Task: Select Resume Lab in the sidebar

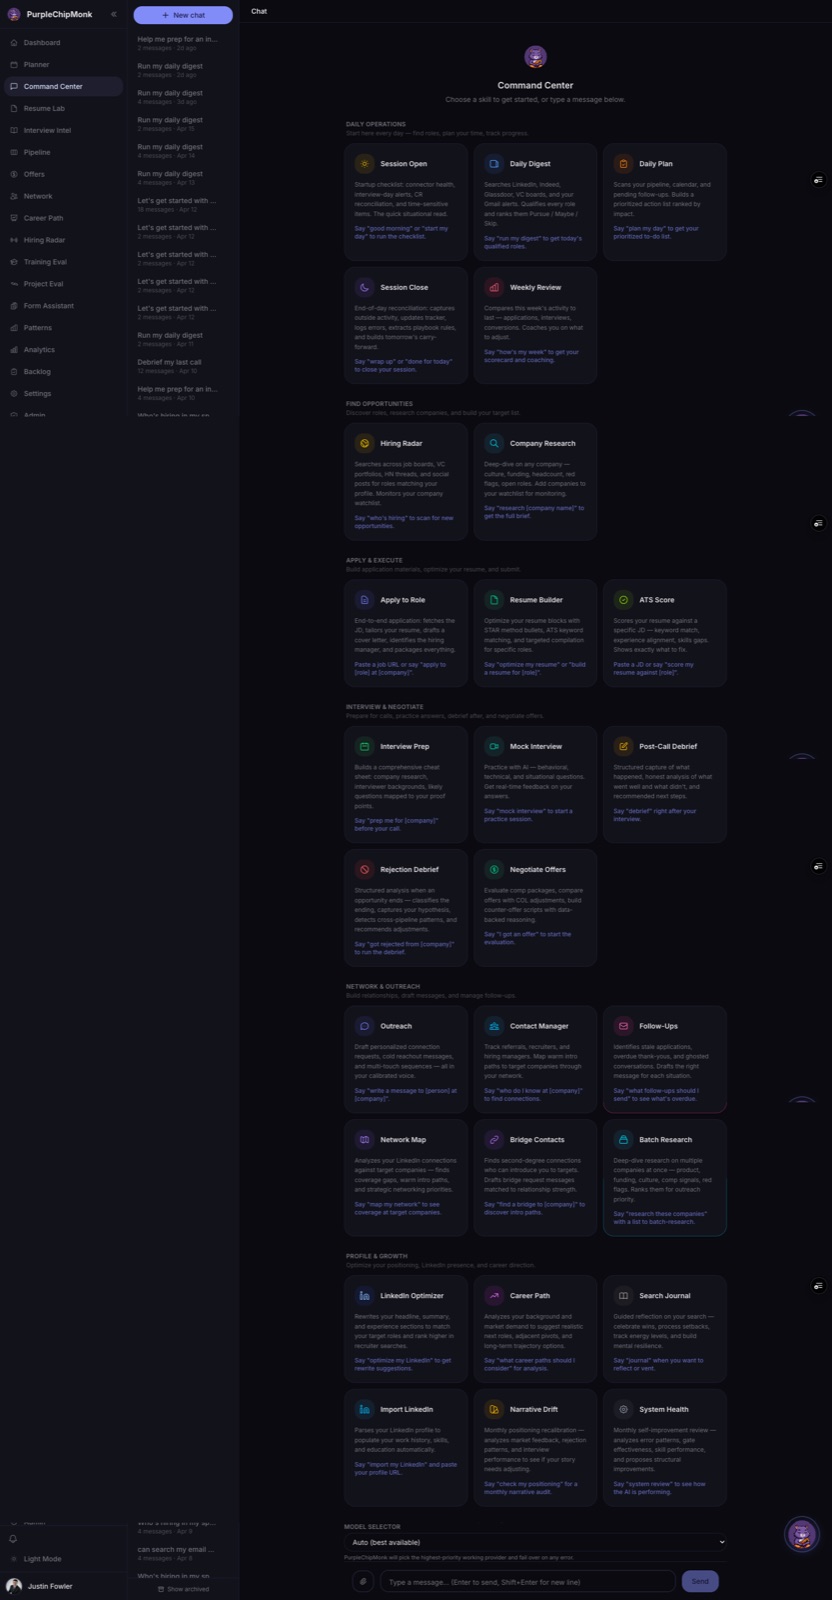Action: tap(63, 109)
